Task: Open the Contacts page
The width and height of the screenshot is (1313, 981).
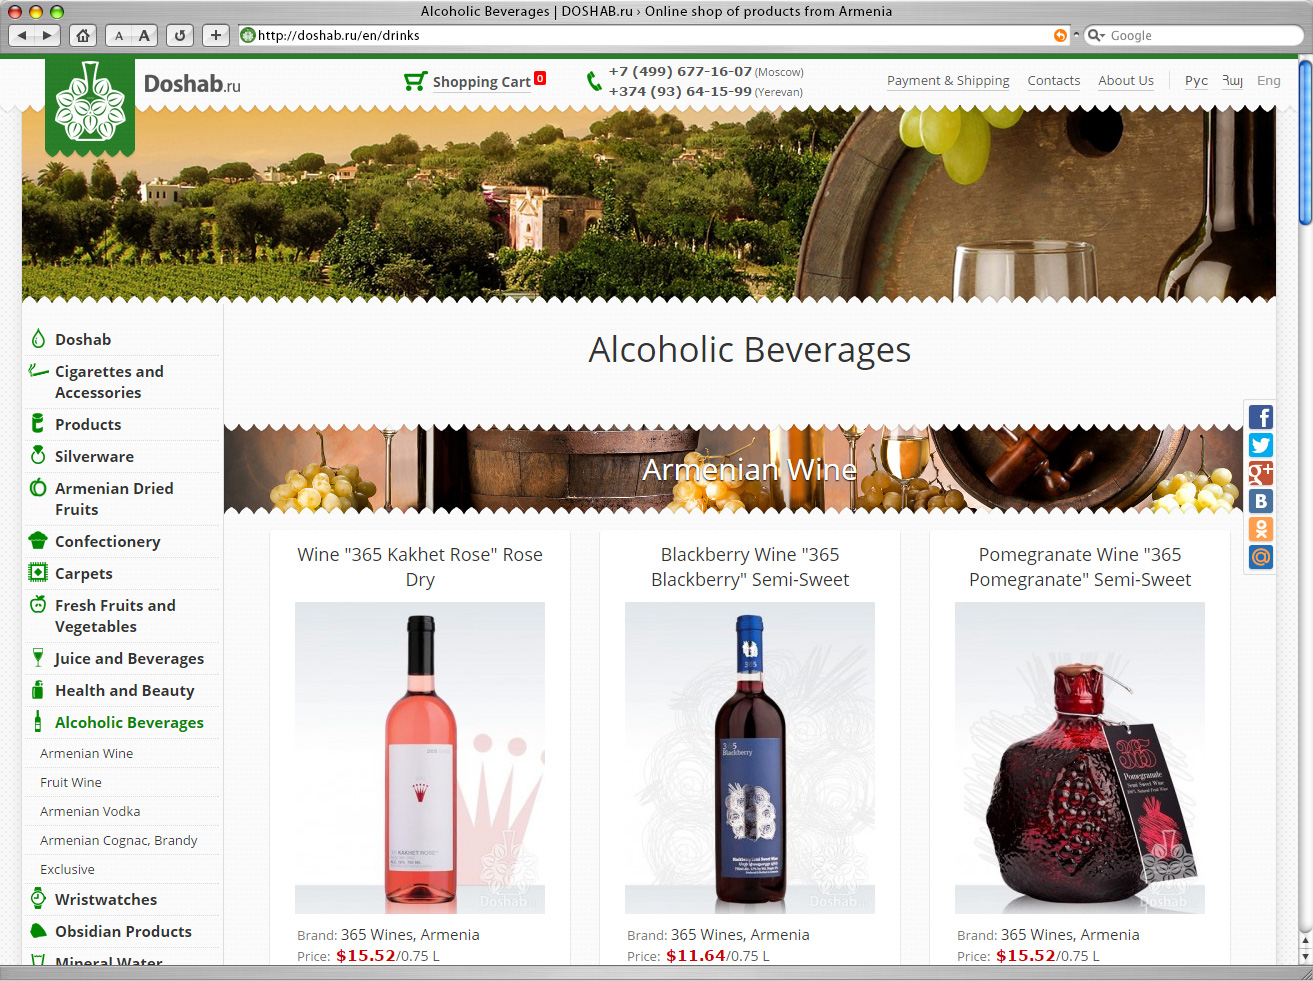Action: [x=1054, y=81]
